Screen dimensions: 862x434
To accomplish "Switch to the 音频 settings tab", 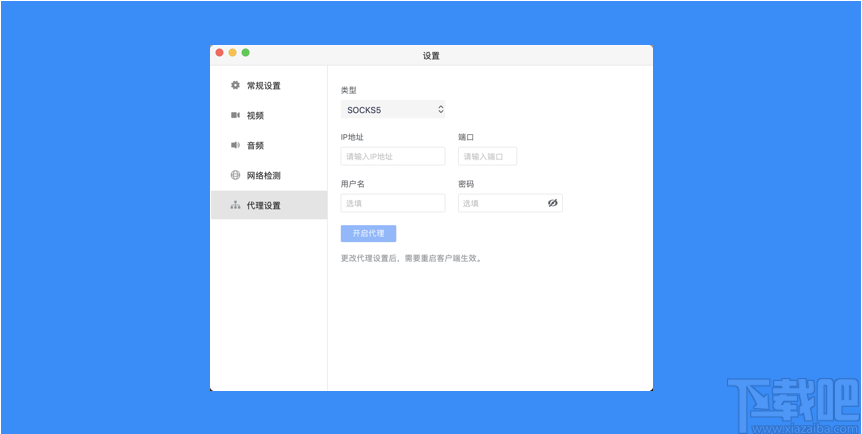I will (269, 145).
